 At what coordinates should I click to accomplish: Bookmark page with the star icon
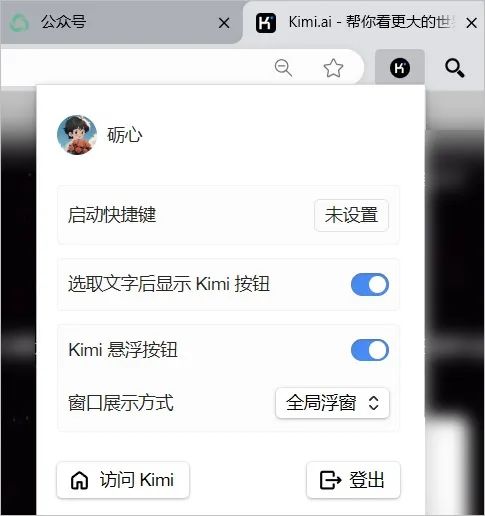333,68
